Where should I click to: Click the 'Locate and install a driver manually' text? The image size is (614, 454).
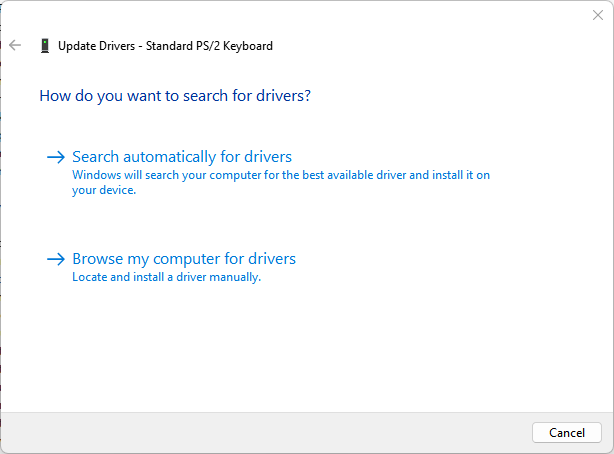pos(166,277)
